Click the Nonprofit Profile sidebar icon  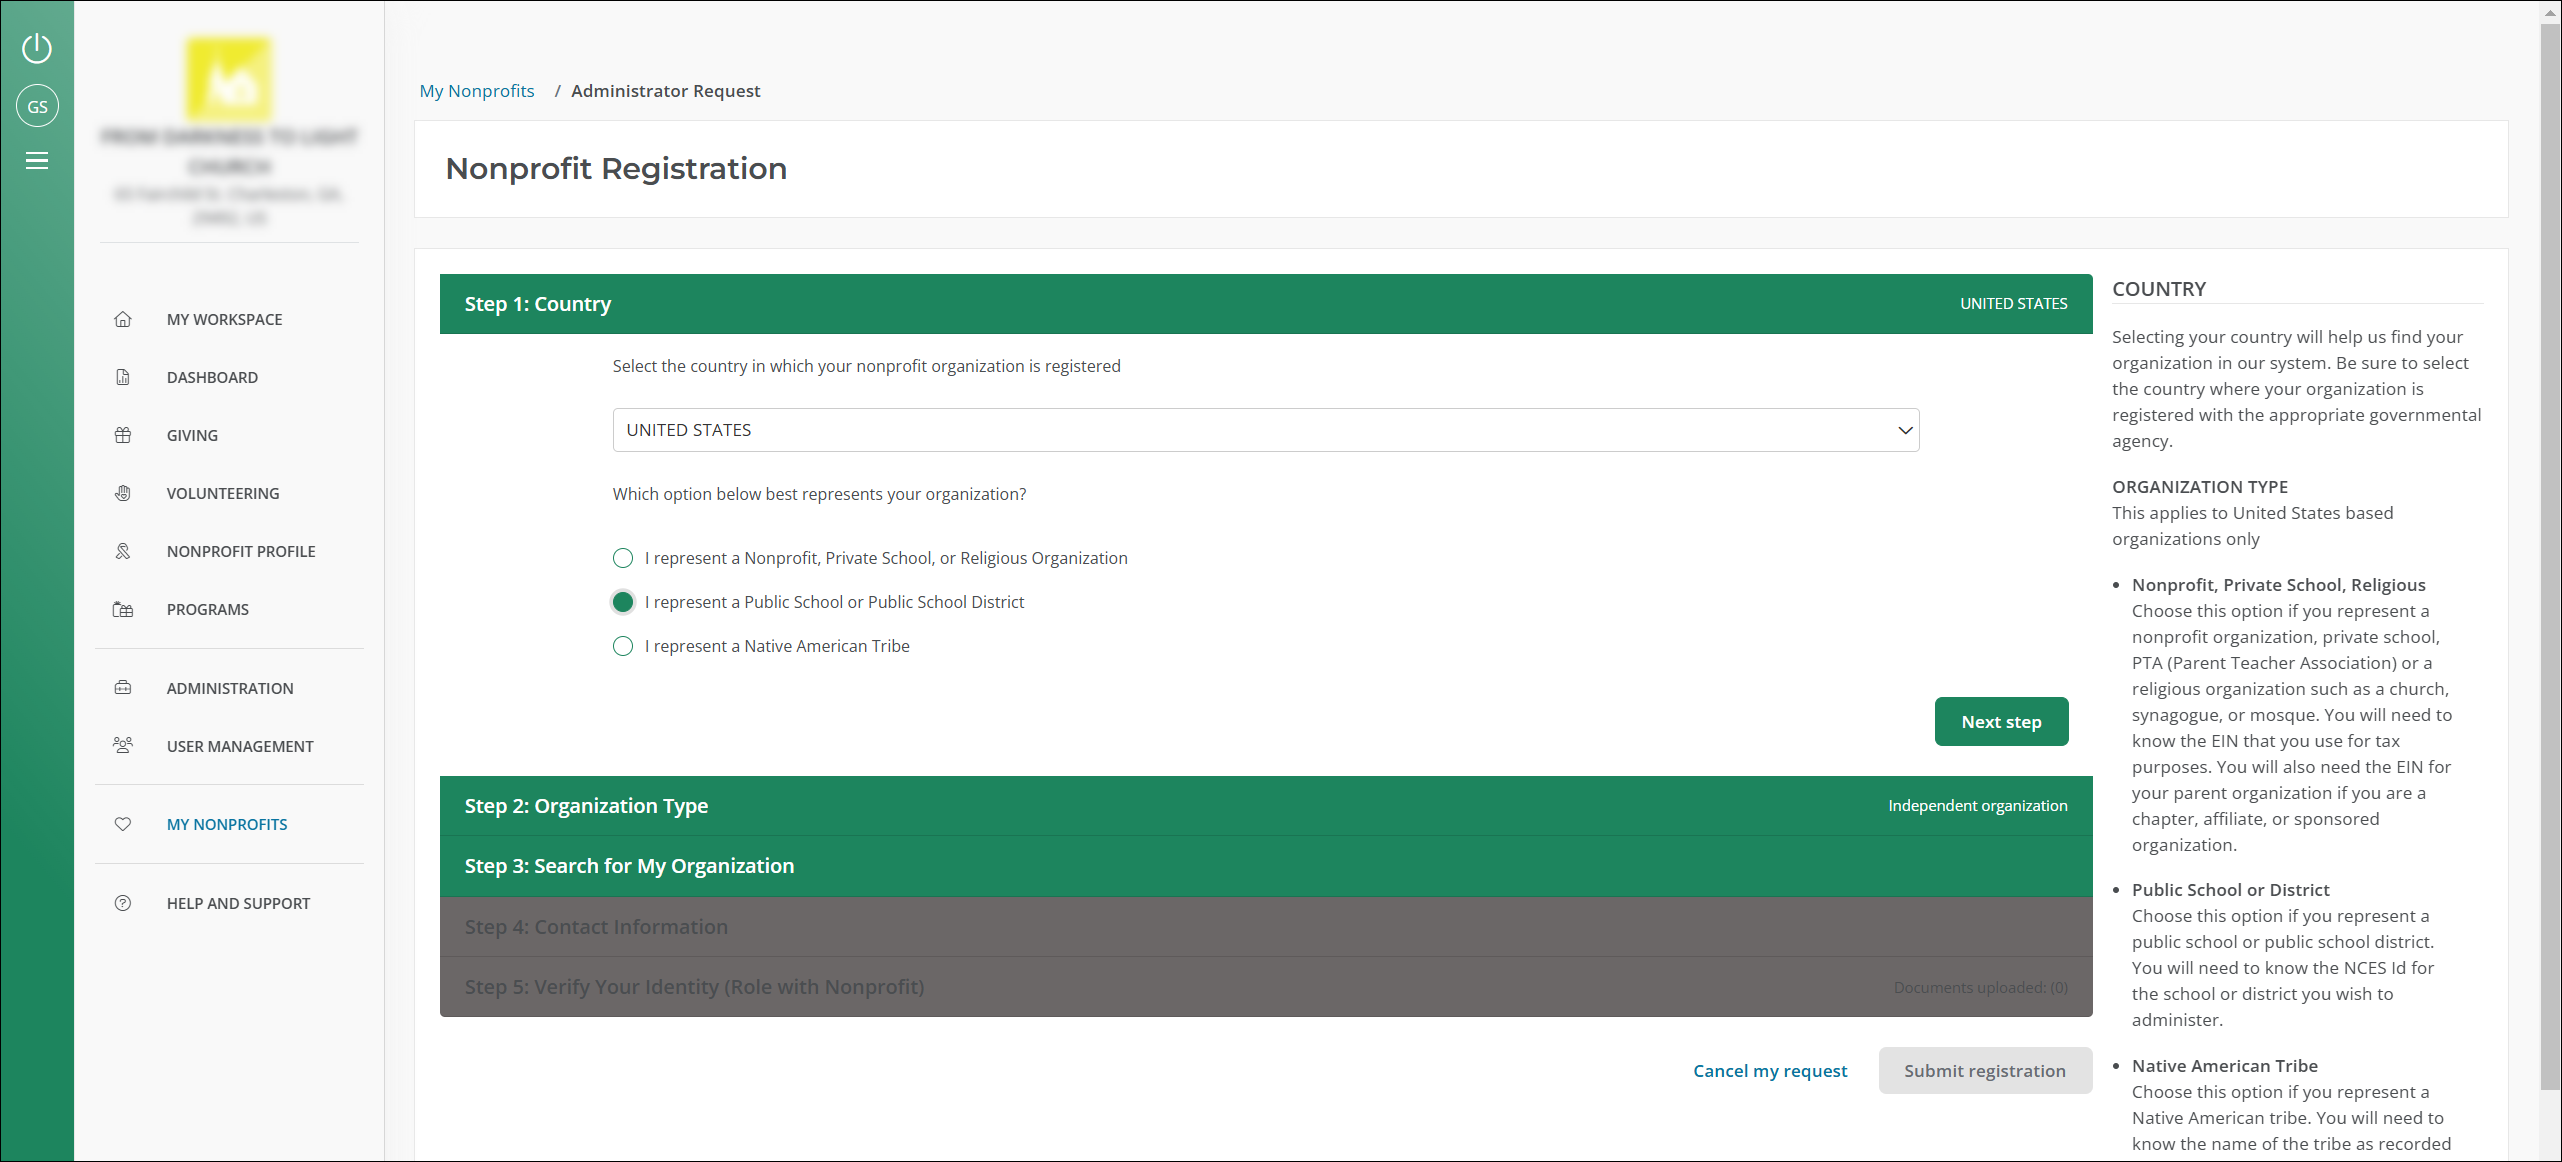pos(123,551)
